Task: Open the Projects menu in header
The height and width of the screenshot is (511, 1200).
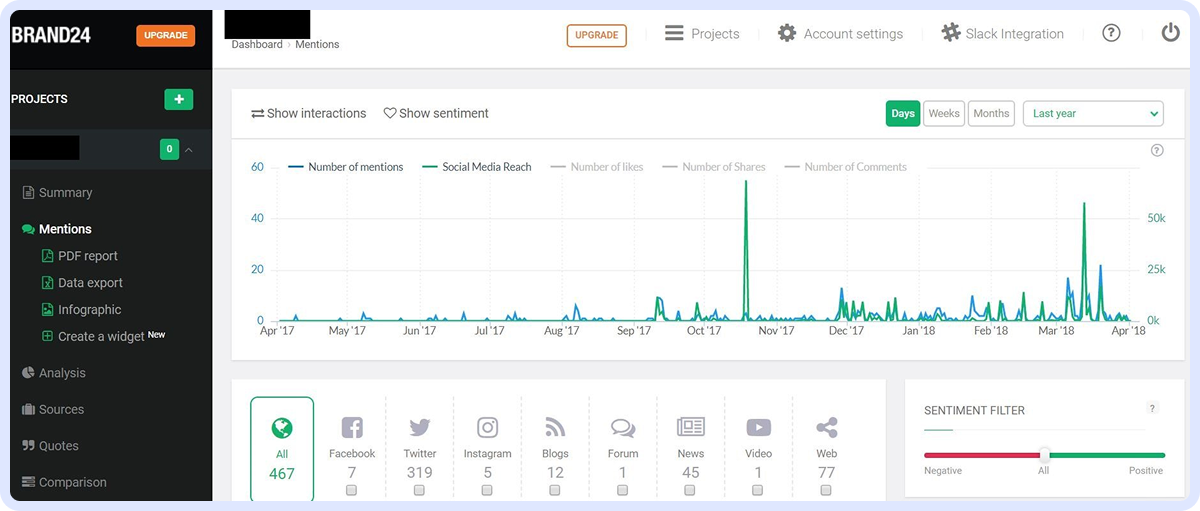Action: tap(702, 34)
